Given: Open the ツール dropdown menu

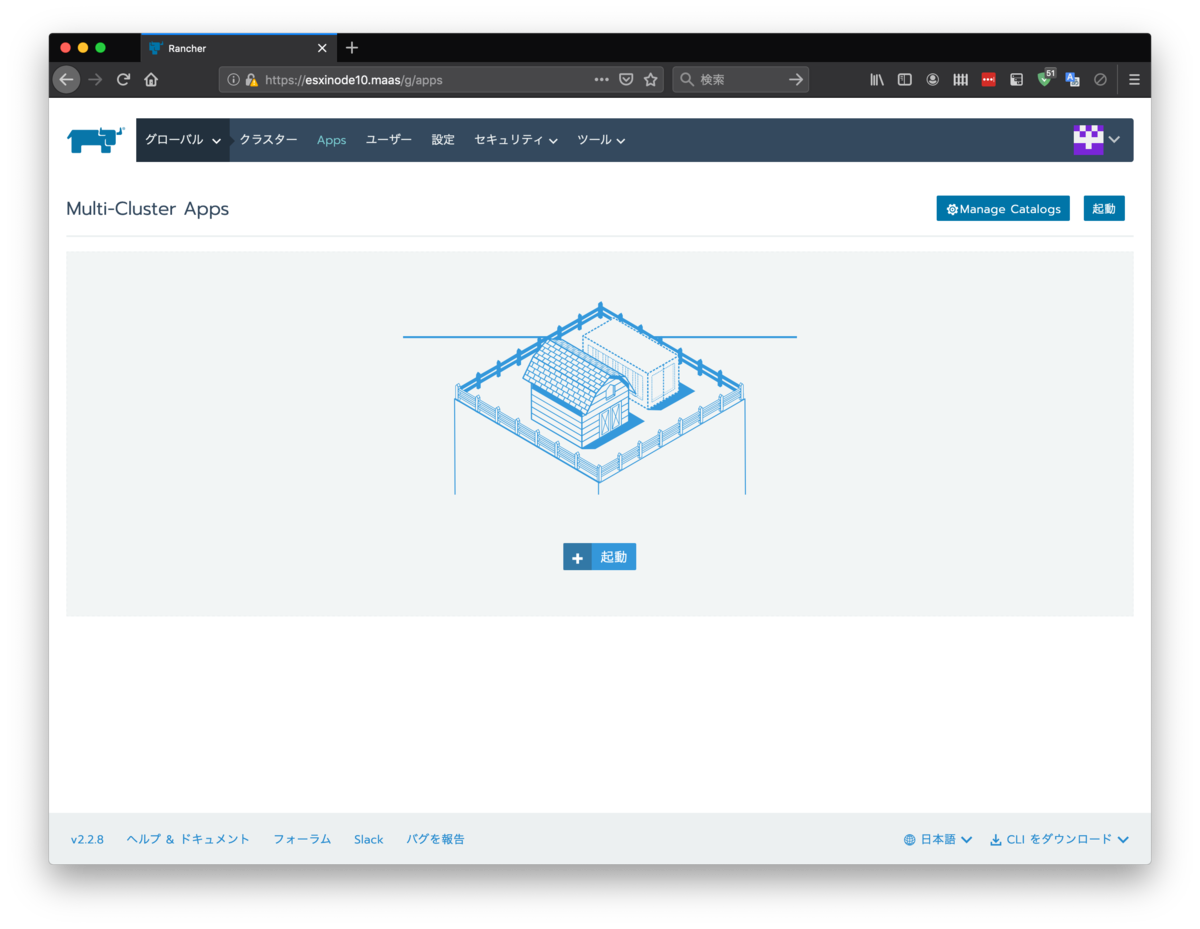Looking at the screenshot, I should tap(600, 140).
